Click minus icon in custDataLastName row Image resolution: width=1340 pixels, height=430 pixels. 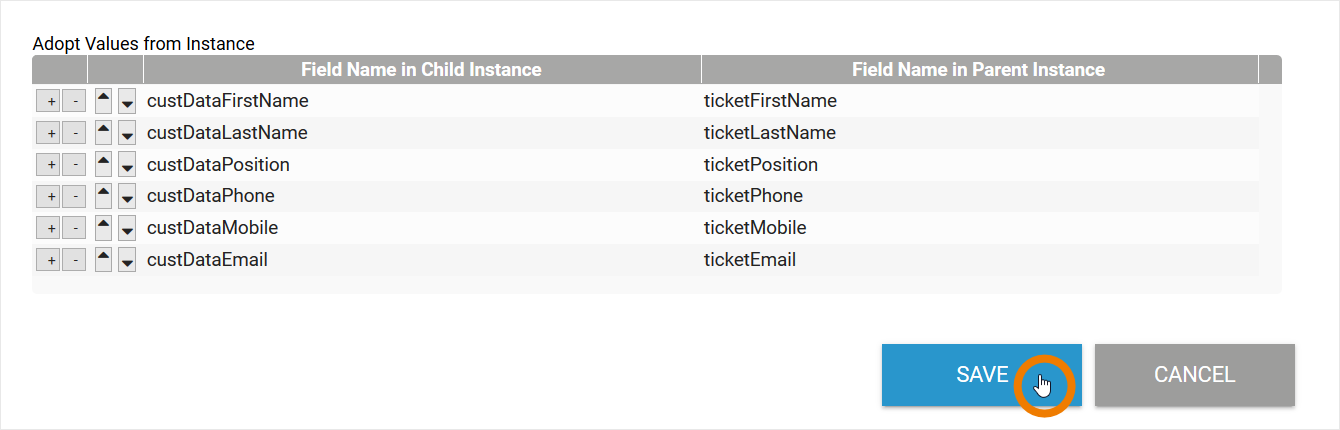tap(74, 133)
